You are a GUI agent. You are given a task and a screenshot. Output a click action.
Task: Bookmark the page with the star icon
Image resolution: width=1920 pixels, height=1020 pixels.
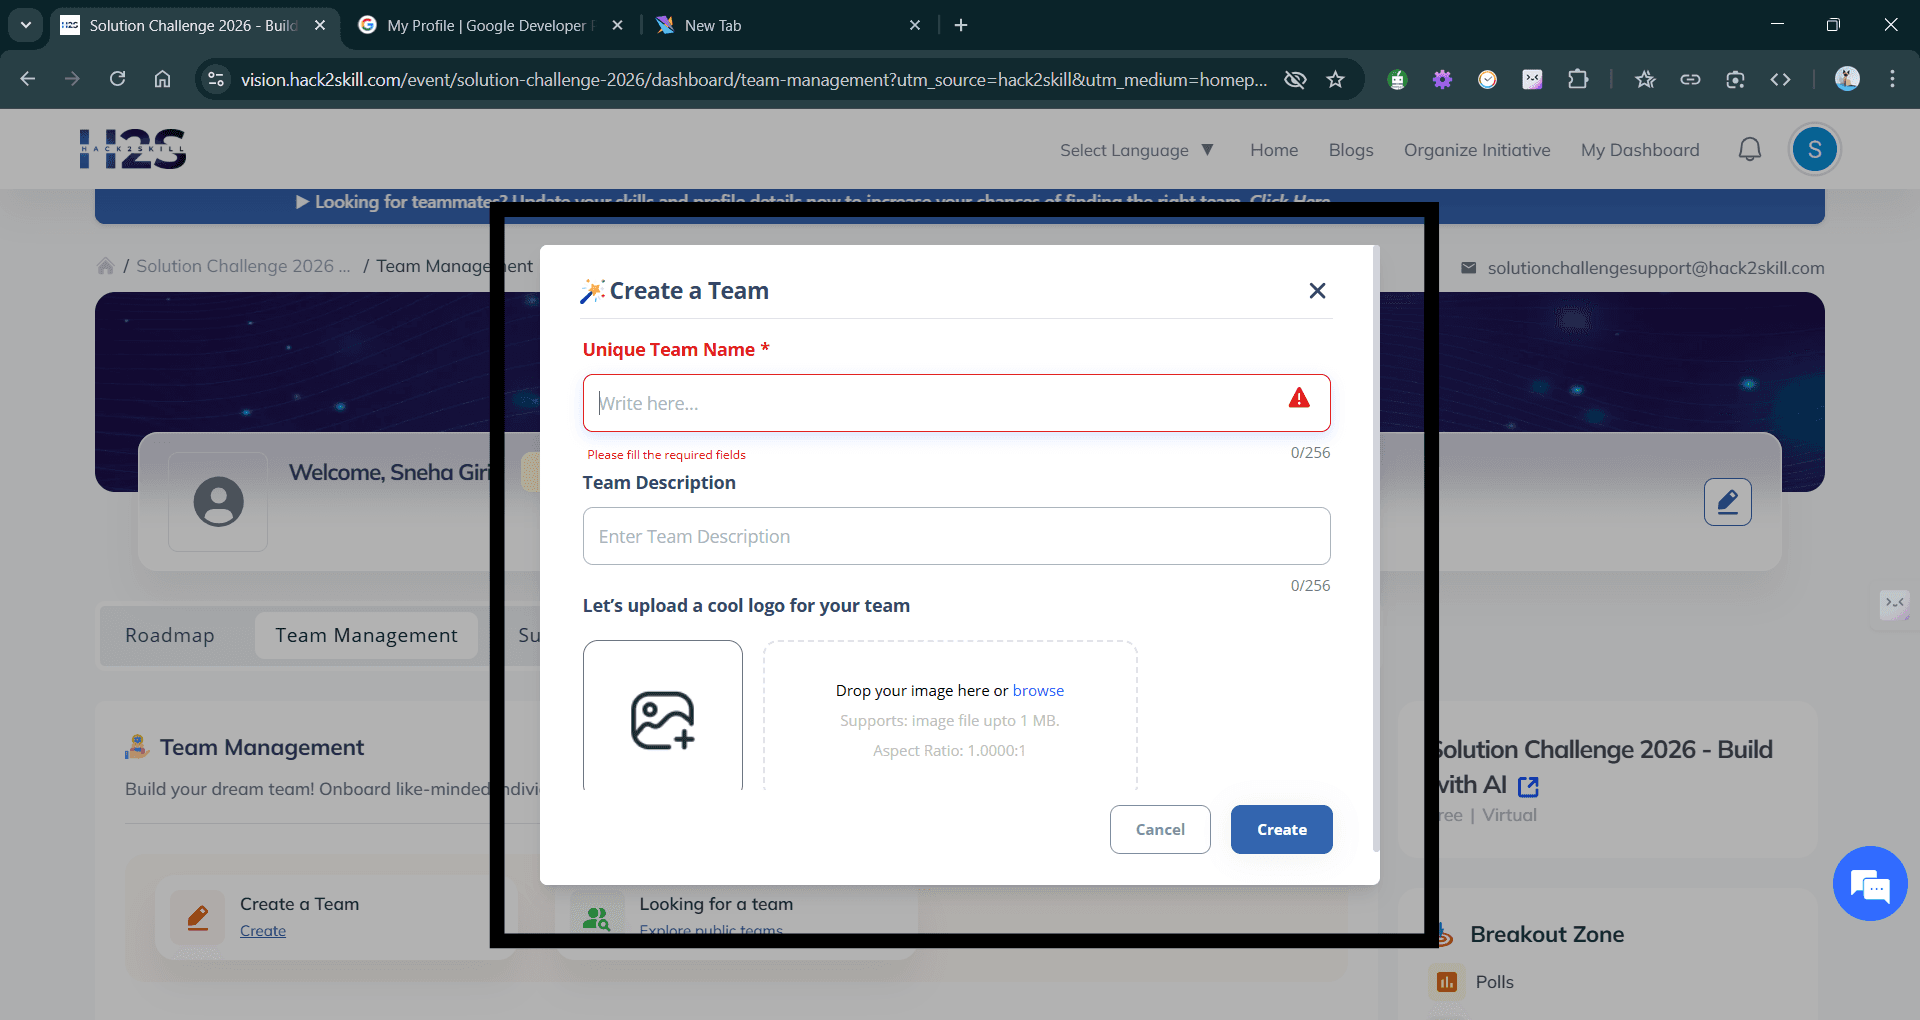[x=1336, y=79]
